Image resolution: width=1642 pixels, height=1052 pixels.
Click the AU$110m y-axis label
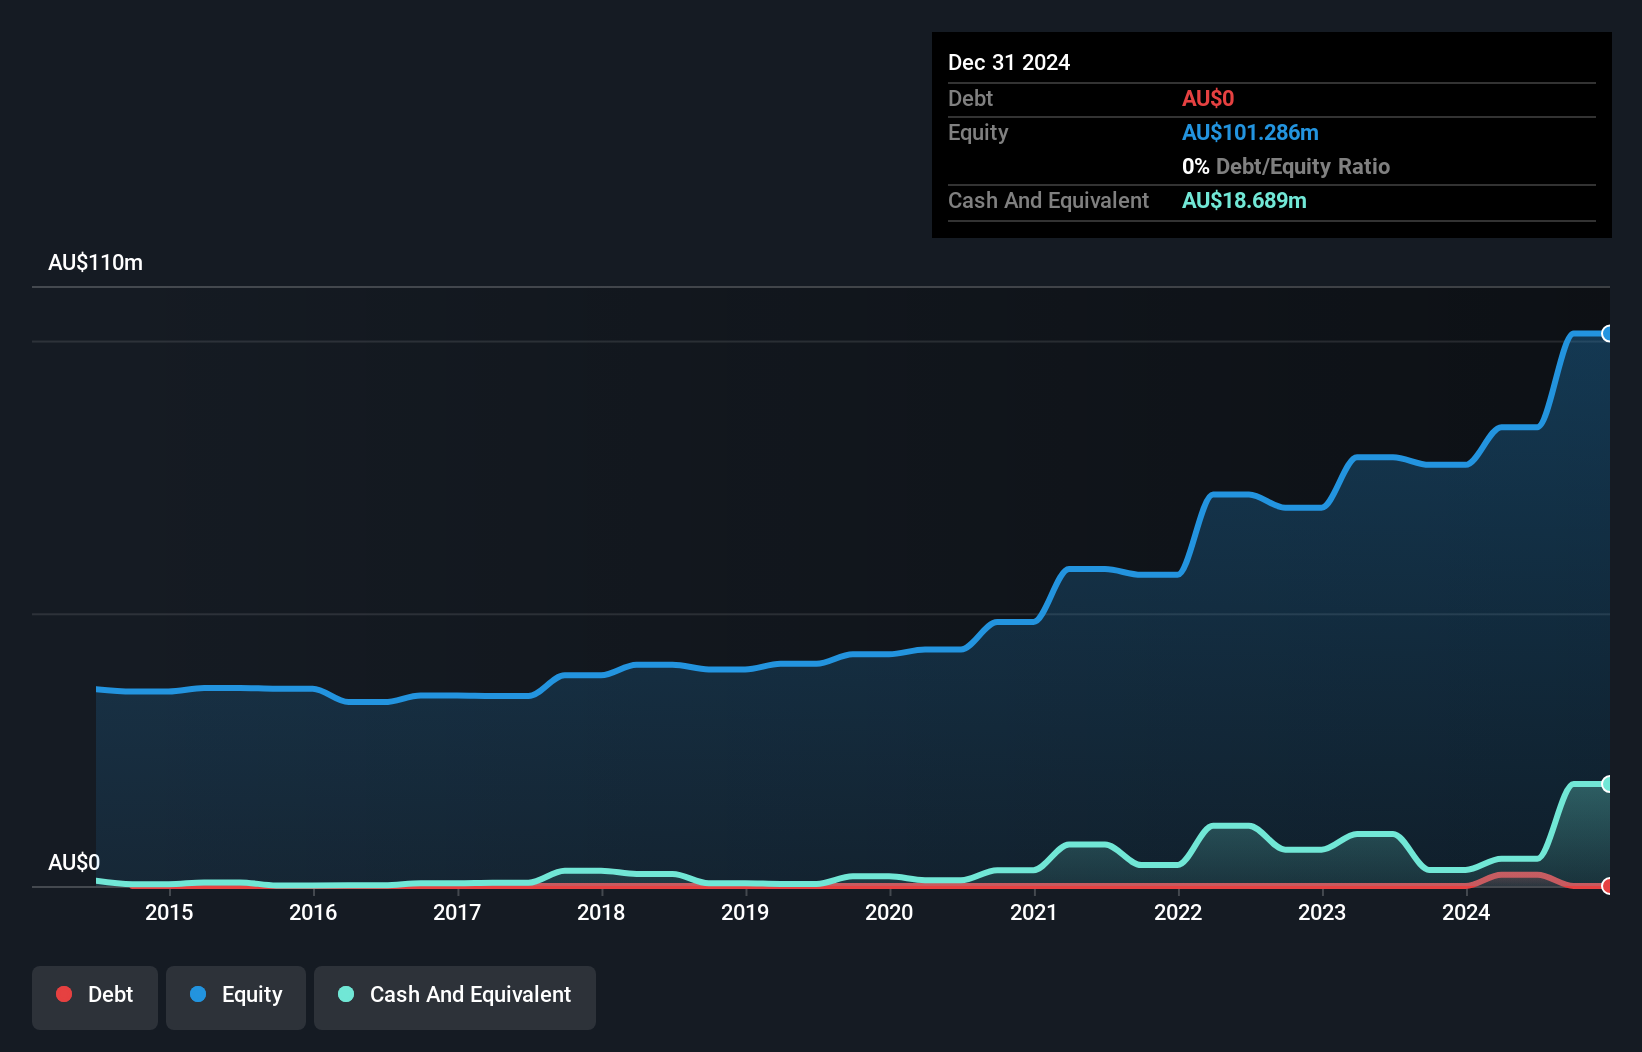[95, 263]
